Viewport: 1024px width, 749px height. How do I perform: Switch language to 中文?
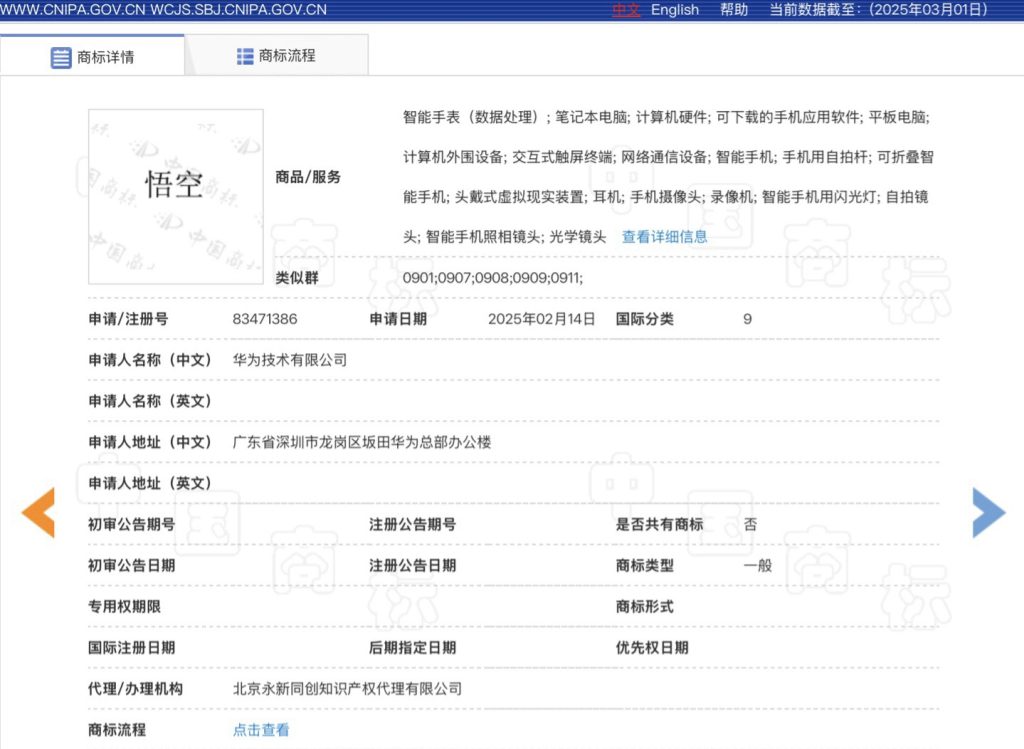pos(626,10)
